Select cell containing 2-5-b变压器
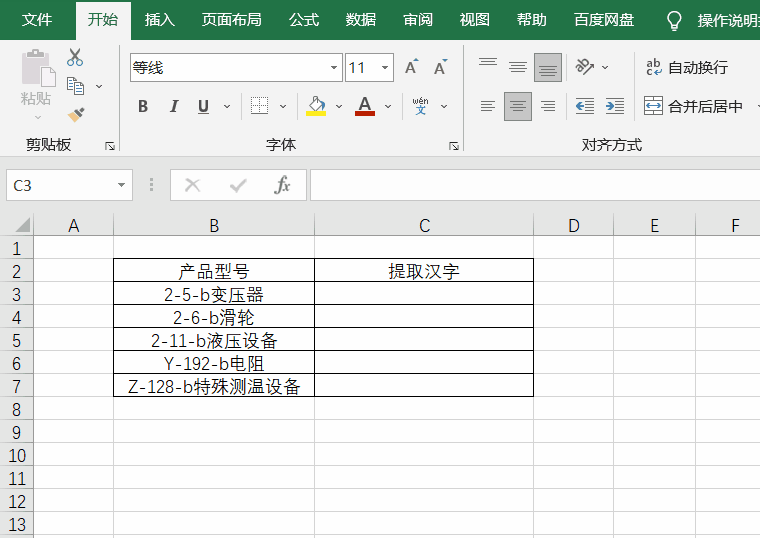760x538 pixels. (x=214, y=294)
